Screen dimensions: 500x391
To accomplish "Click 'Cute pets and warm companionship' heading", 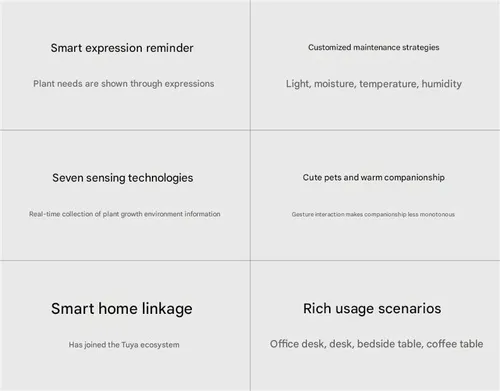I will click(374, 178).
